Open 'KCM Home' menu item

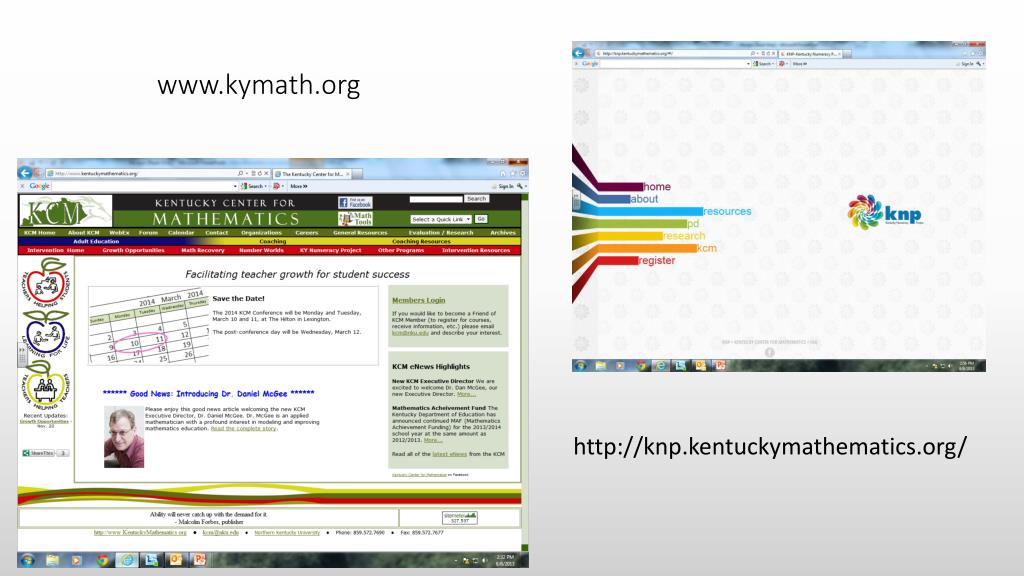point(40,232)
